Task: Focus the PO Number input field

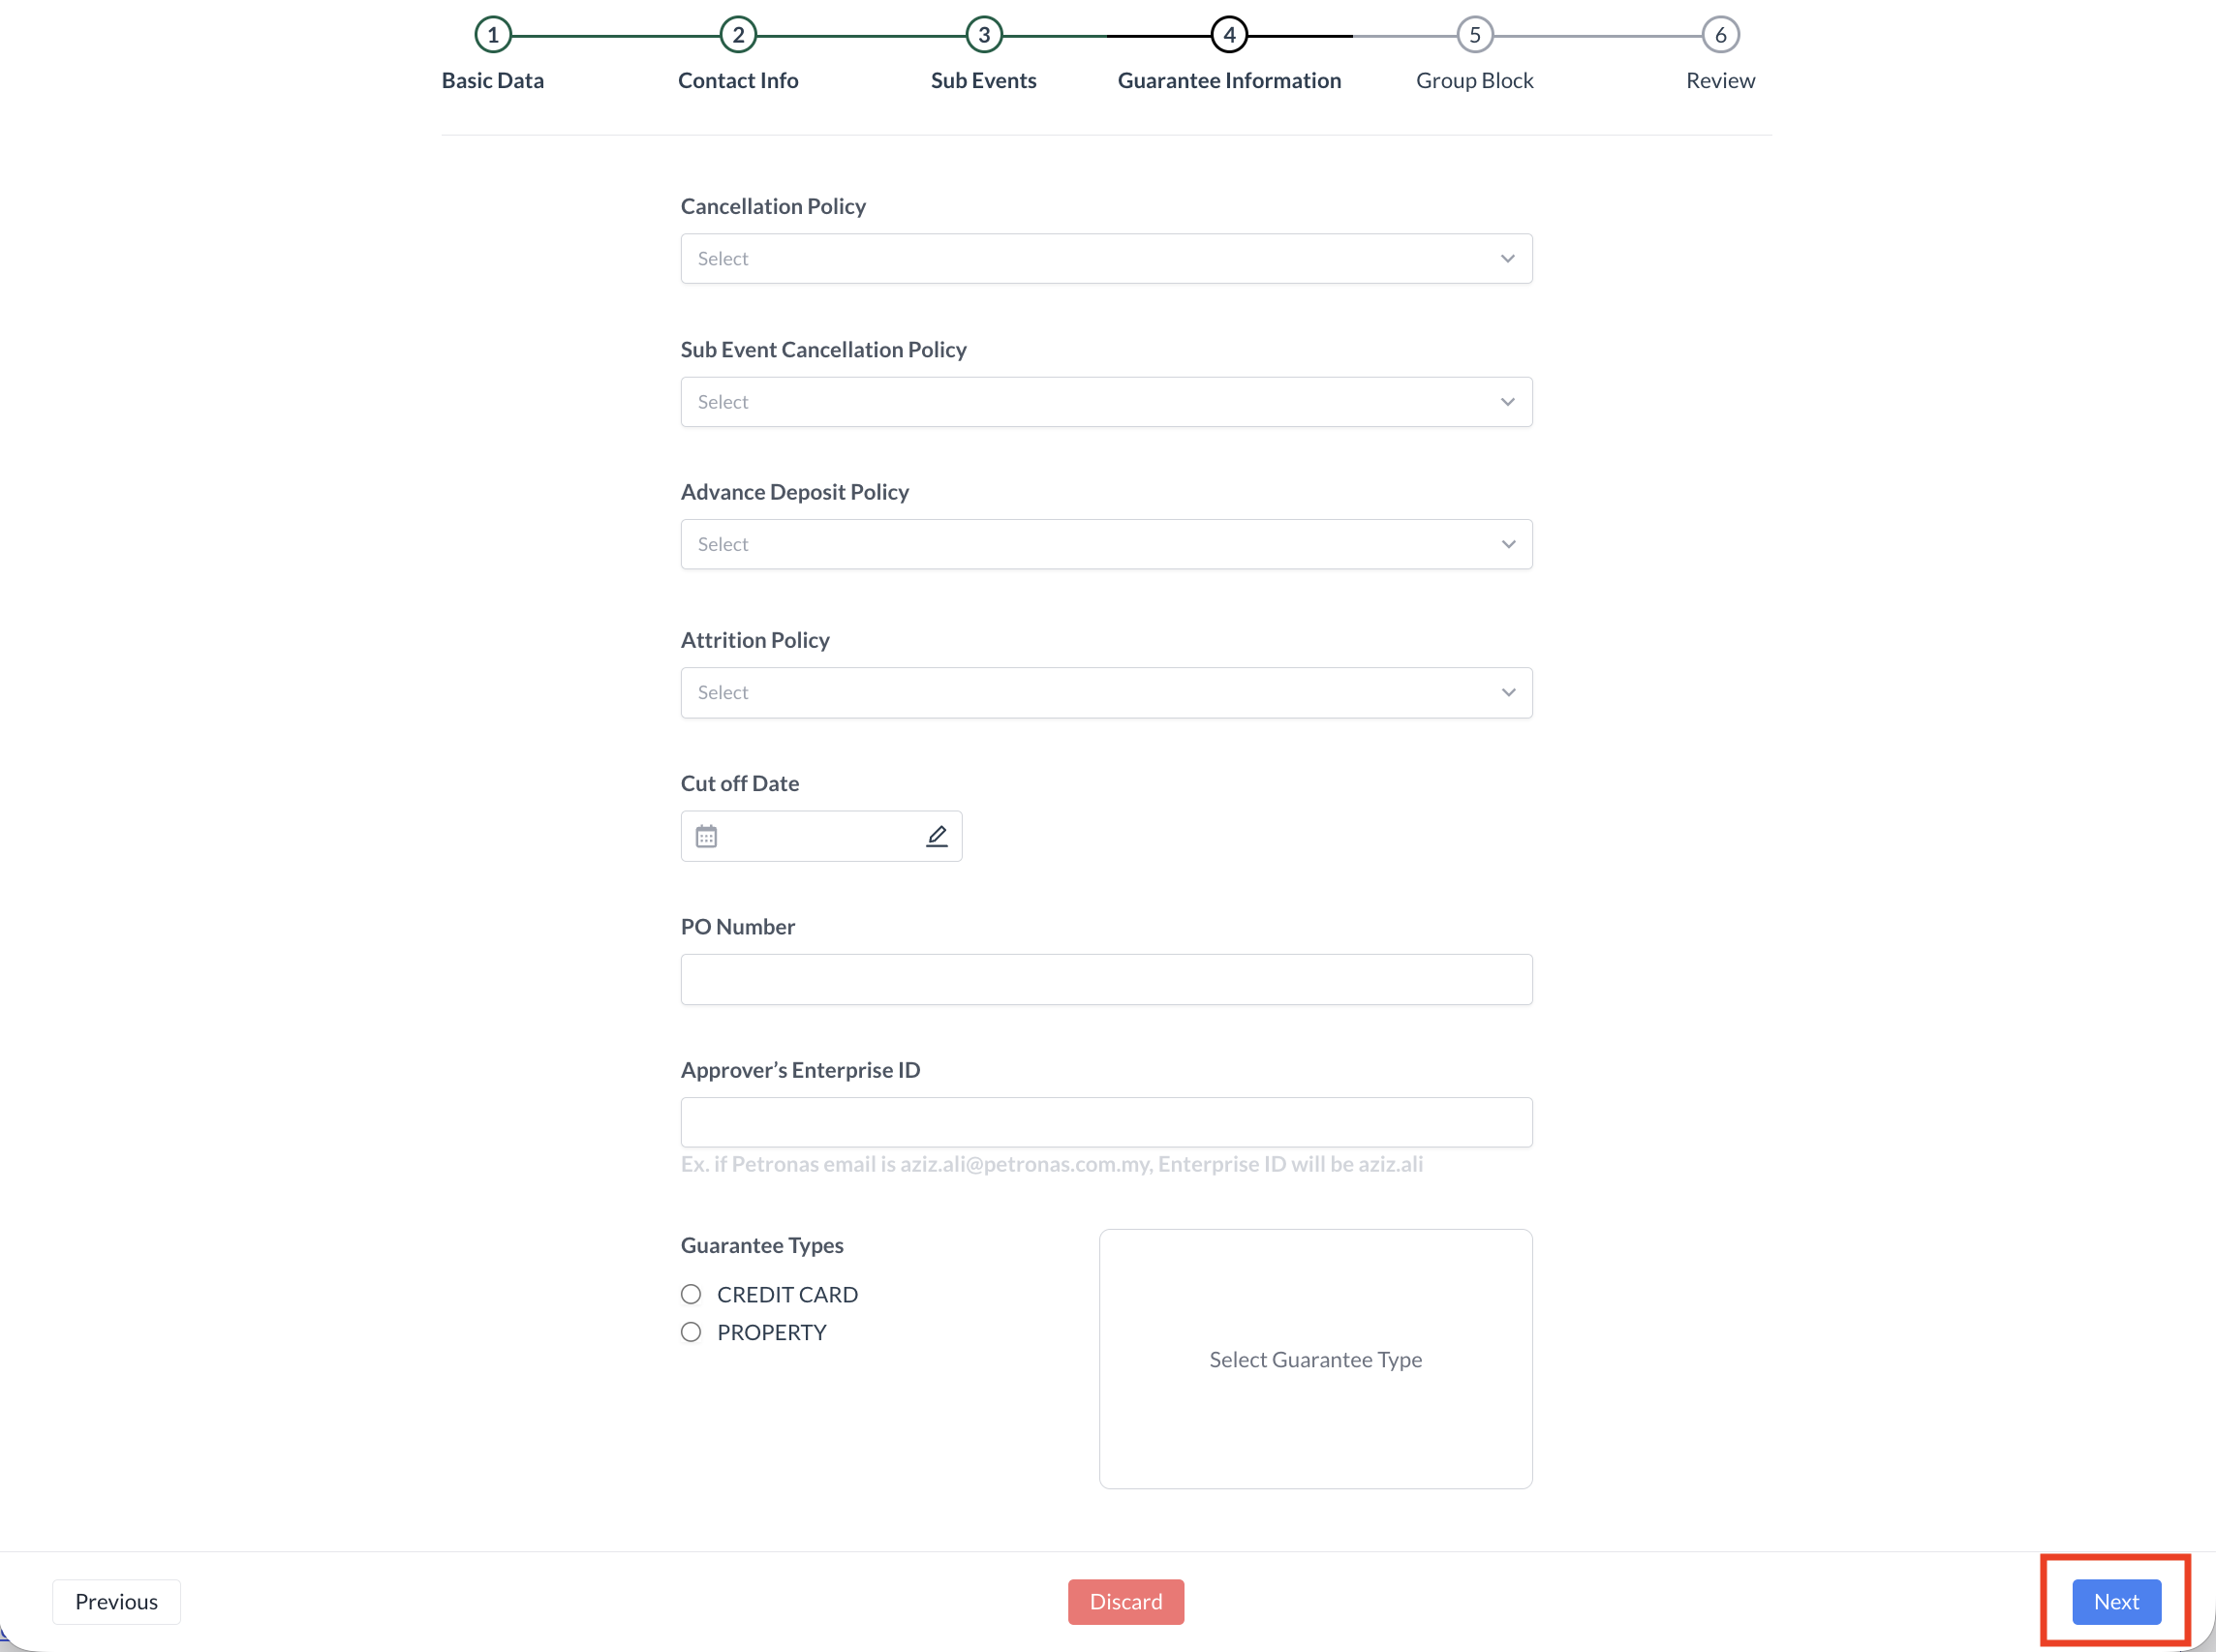Action: (1106, 979)
